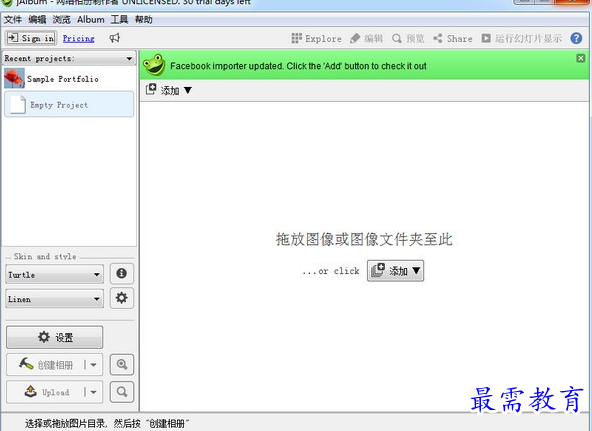Click the magnifier button beside Upload

pos(122,392)
